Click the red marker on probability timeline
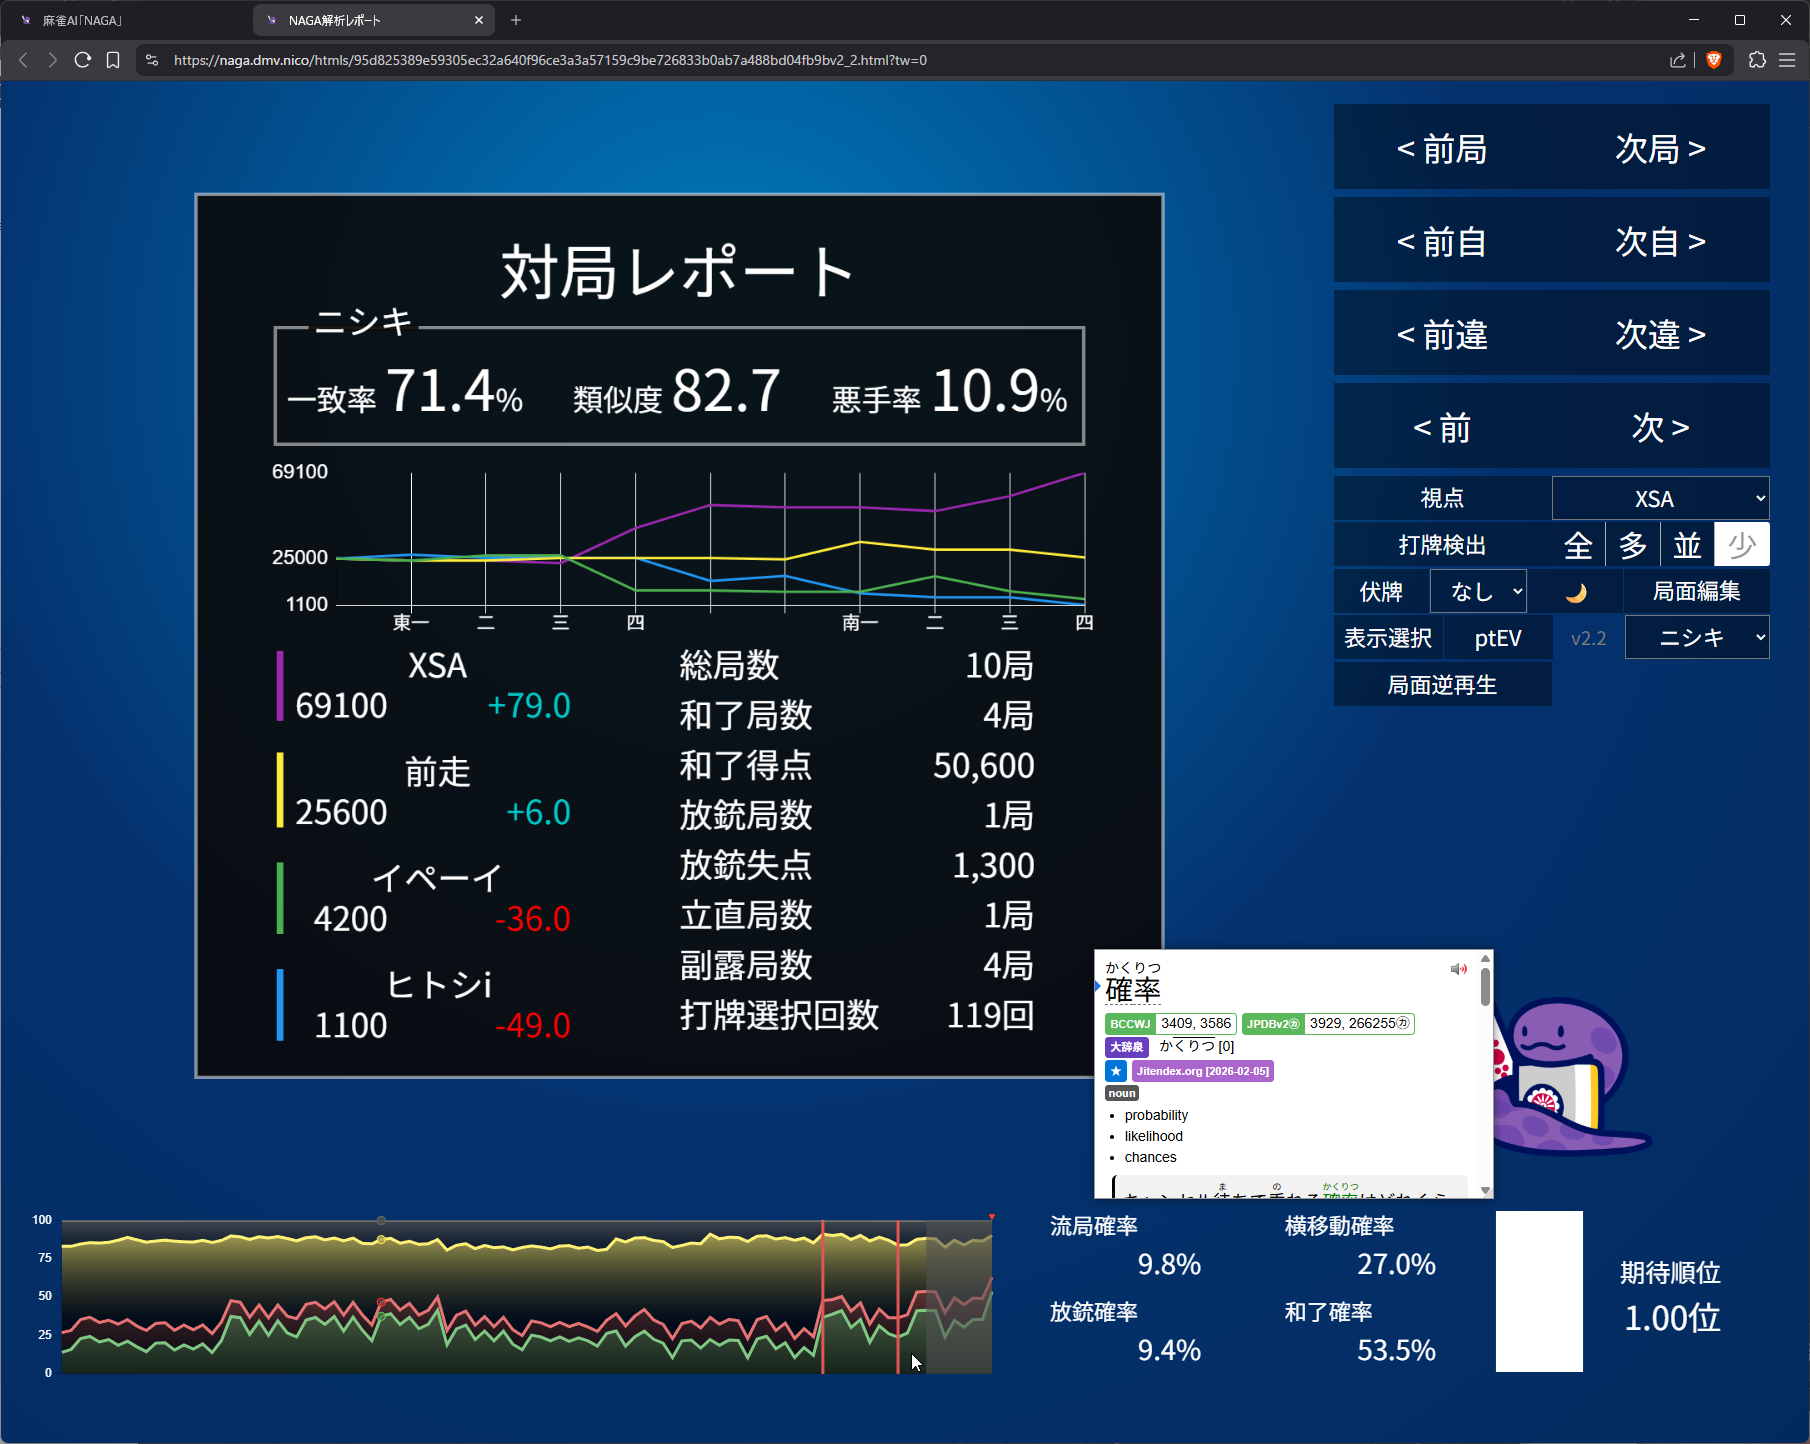 991,1218
